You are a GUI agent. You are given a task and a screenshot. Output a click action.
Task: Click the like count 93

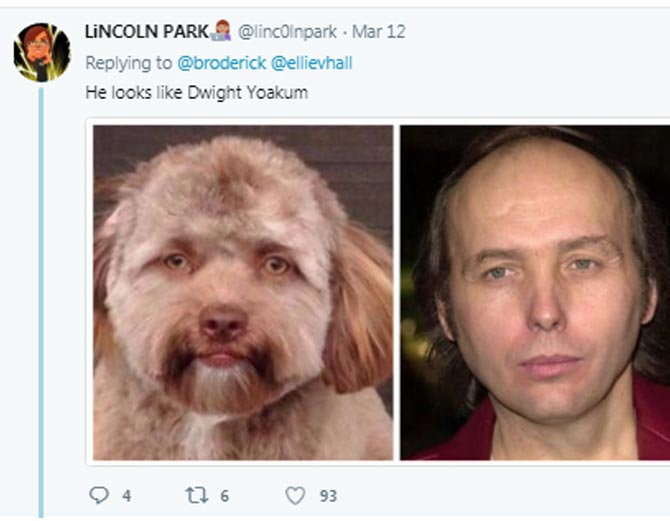click(328, 496)
